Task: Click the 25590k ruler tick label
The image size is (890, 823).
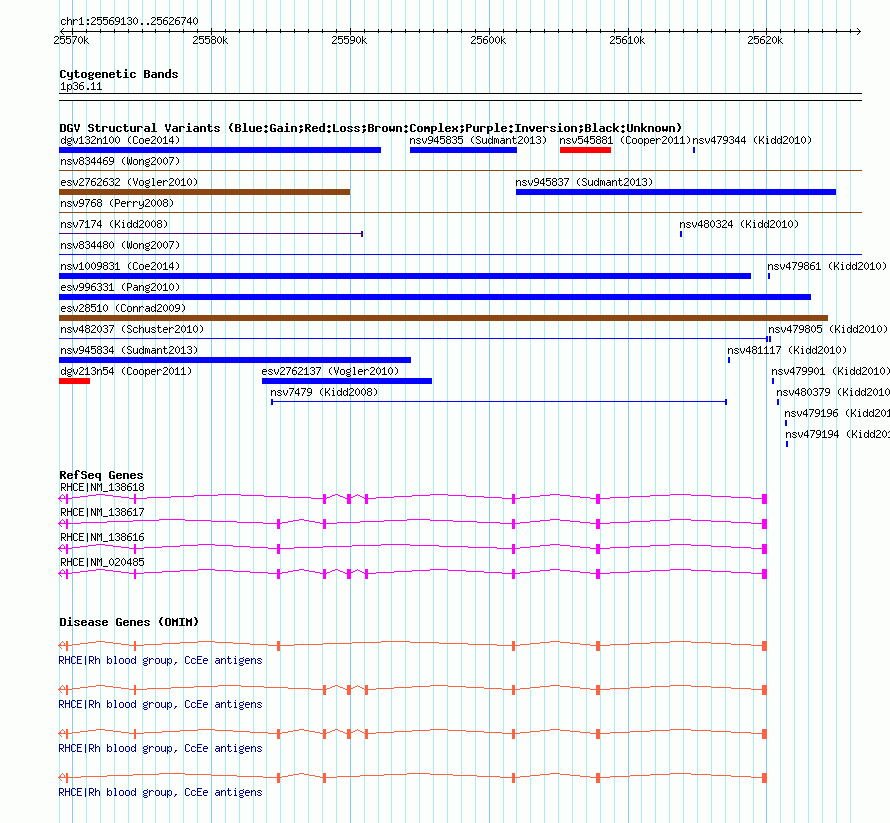Action: point(349,40)
